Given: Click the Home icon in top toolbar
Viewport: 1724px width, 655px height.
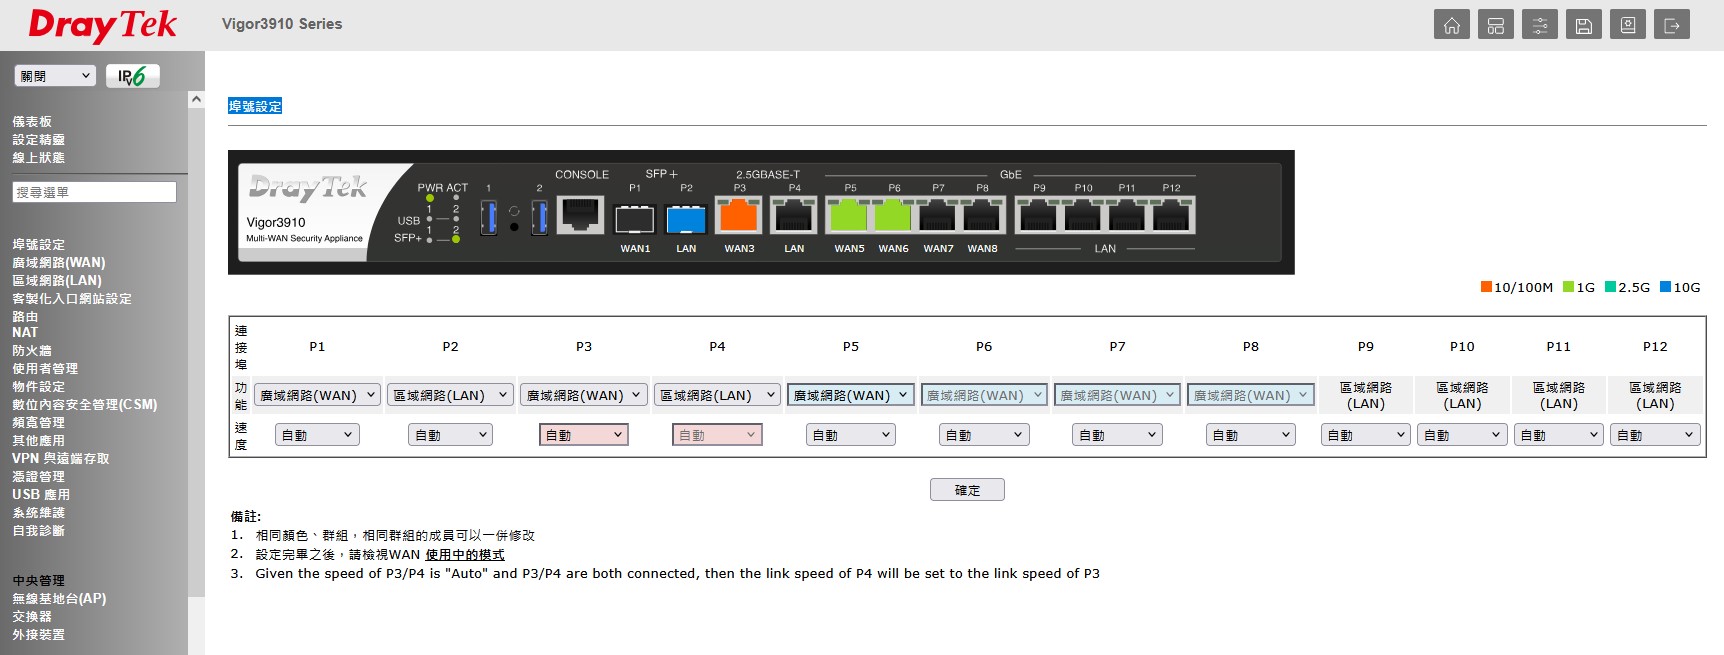Looking at the screenshot, I should pos(1451,25).
